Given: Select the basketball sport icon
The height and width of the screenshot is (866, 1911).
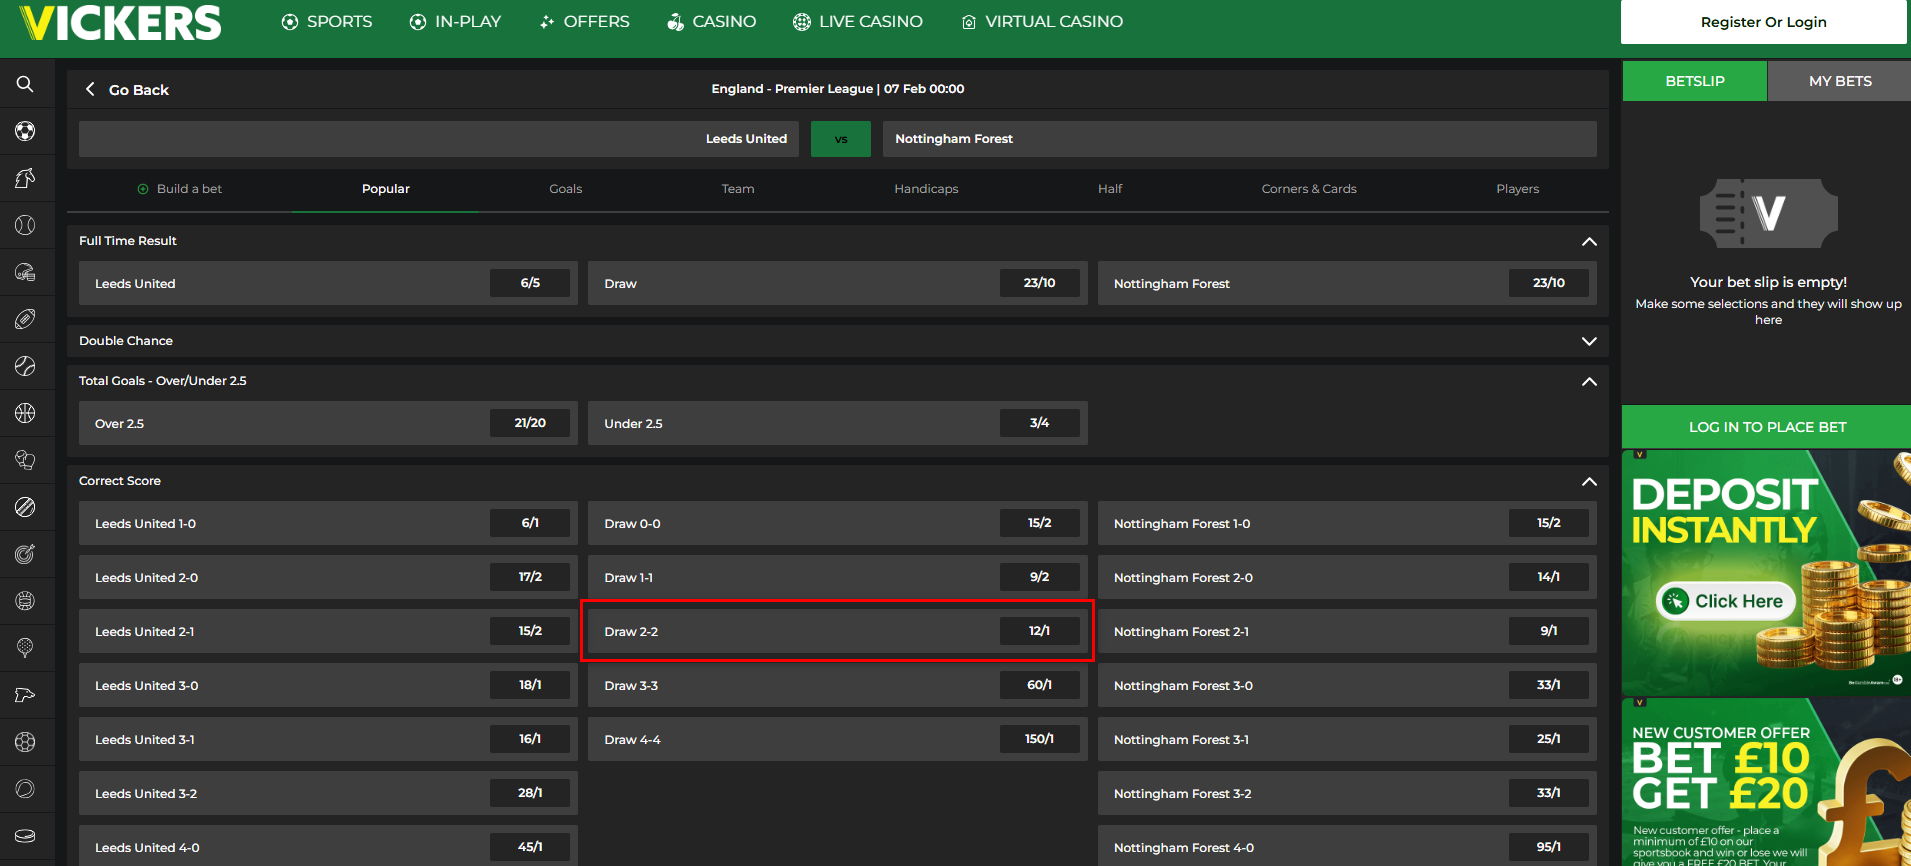Looking at the screenshot, I should (x=25, y=413).
